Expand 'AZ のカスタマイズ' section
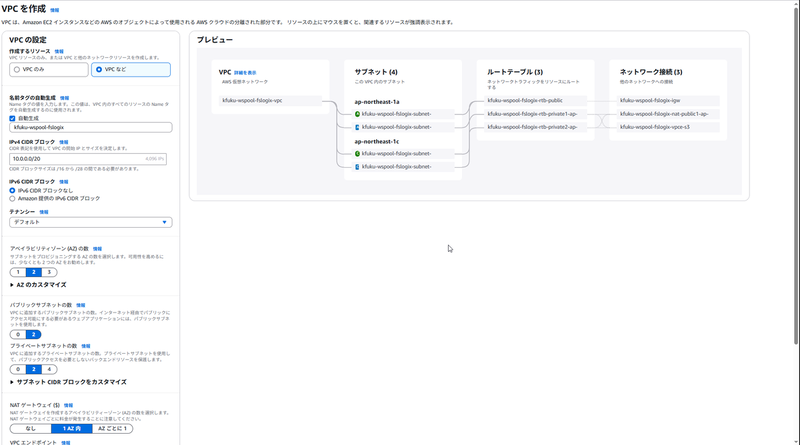Viewport: 800px width, 445px height. point(38,285)
